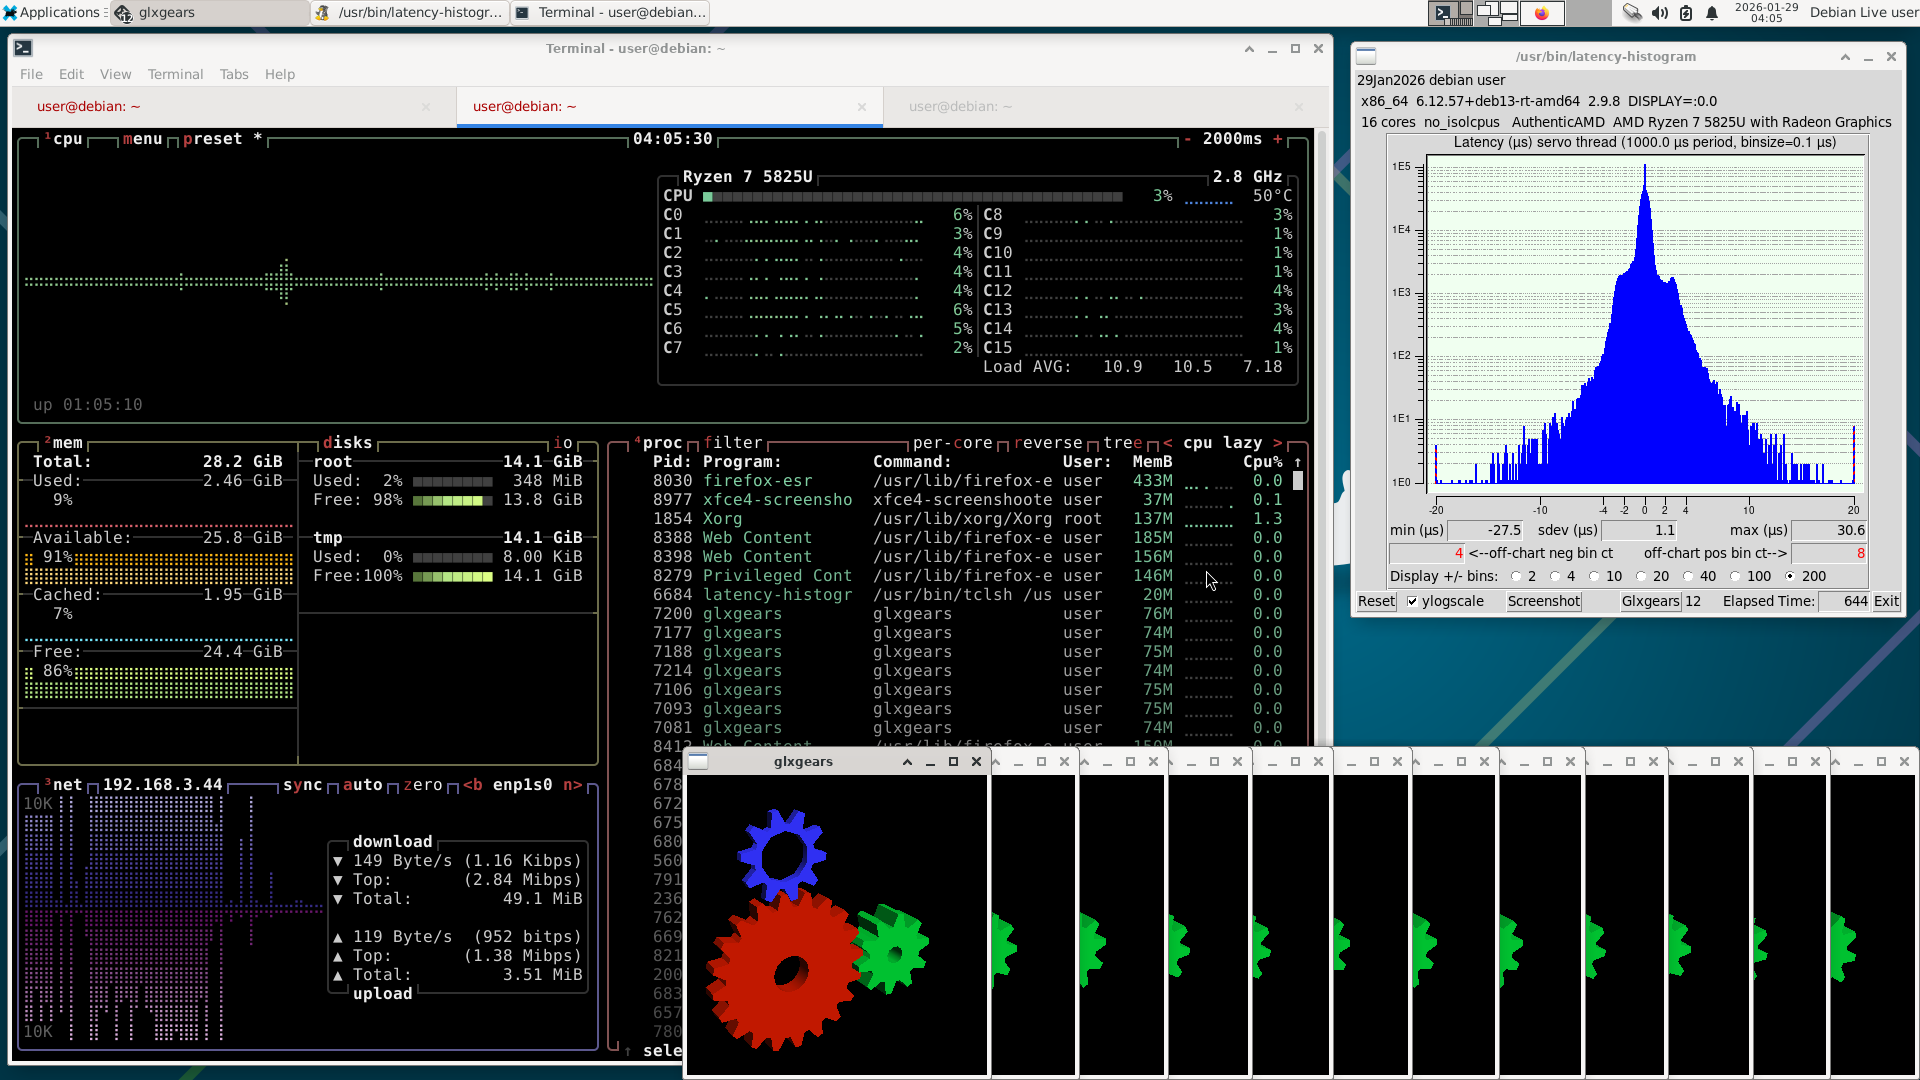Open glxgears taskbar window button
1920x1080 pixels.
click(210, 13)
